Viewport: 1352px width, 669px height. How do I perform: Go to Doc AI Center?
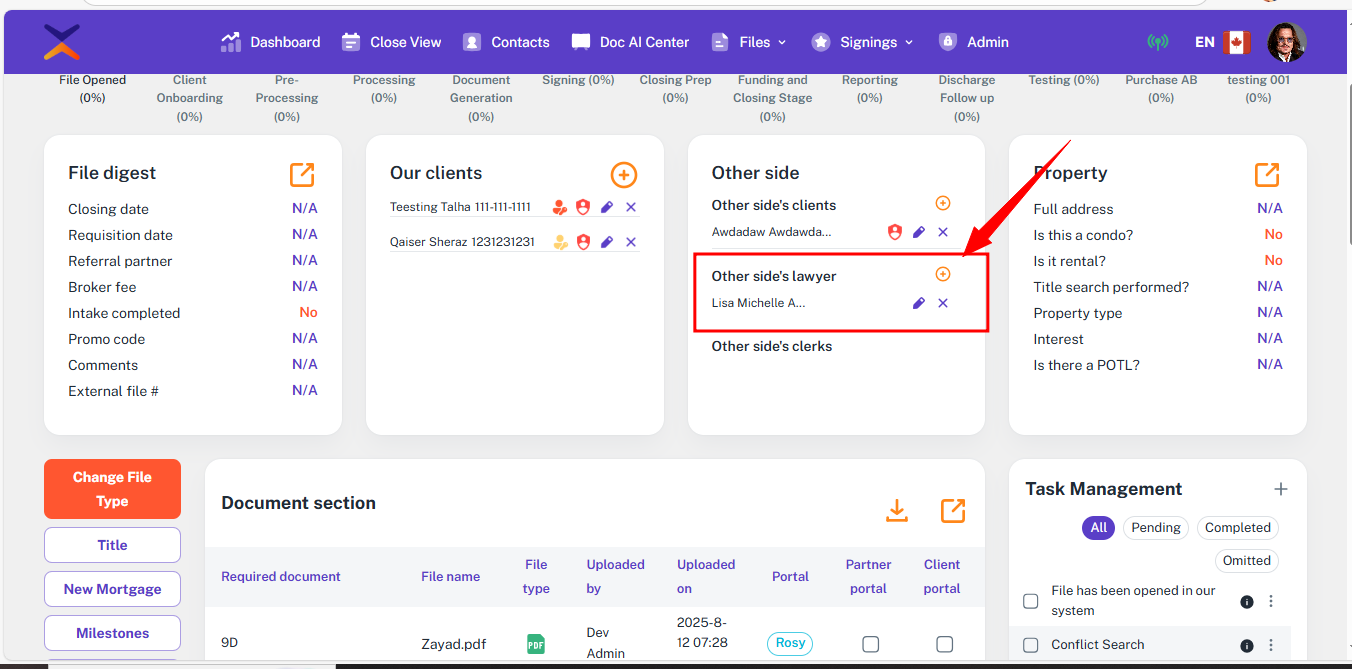pyautogui.click(x=630, y=42)
